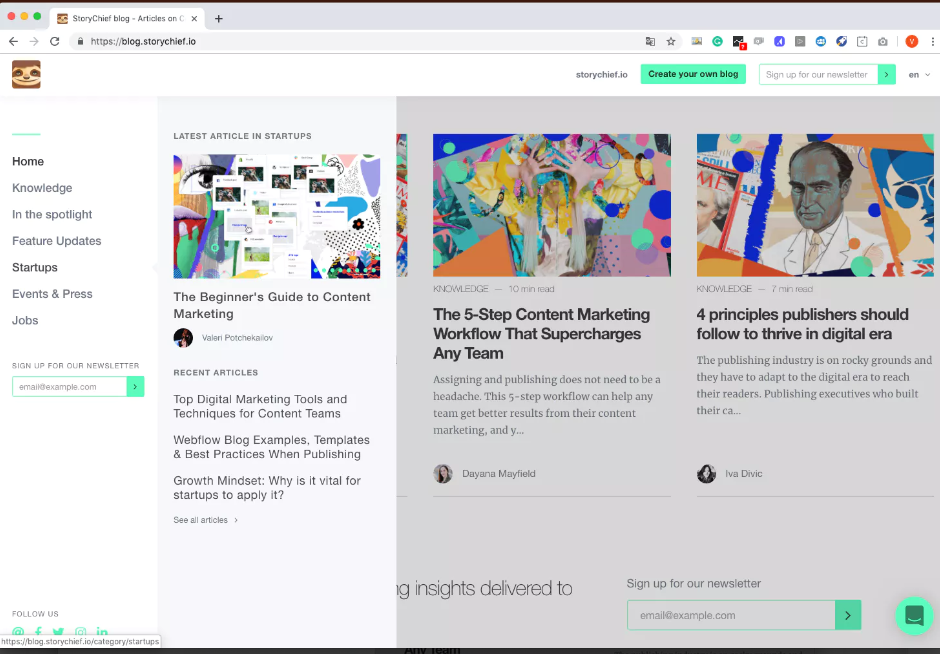Open Feature Updates category
940x654 pixels.
[56, 240]
